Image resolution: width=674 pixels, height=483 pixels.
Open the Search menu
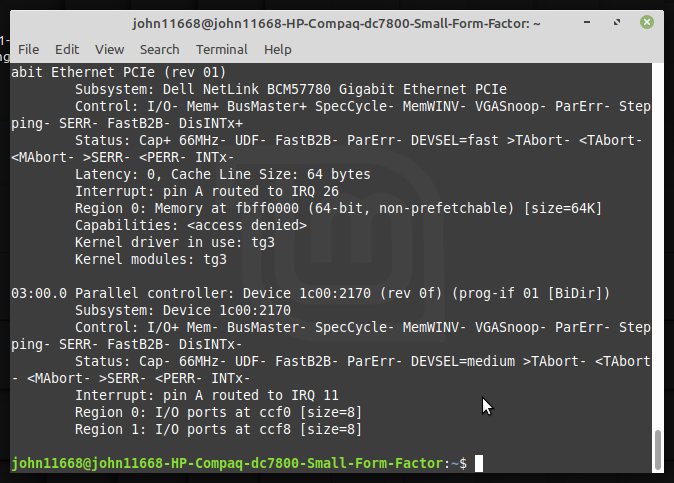tap(159, 49)
